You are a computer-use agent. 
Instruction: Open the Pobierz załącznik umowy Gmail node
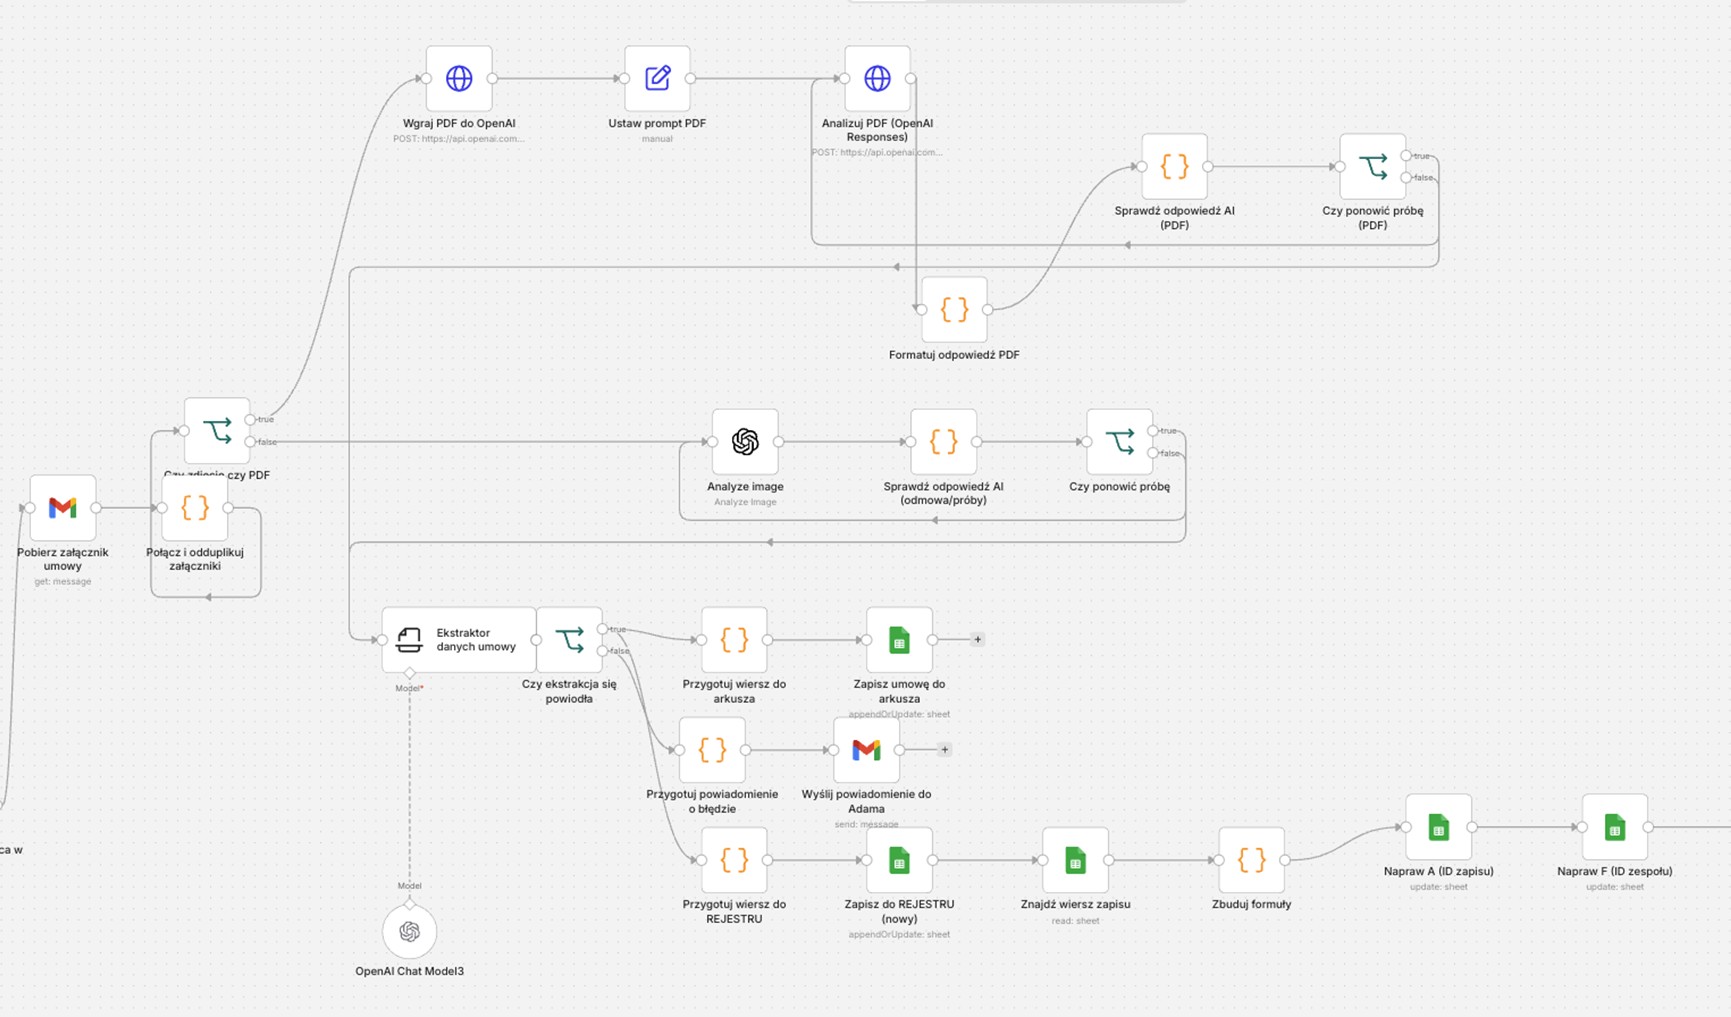point(63,508)
